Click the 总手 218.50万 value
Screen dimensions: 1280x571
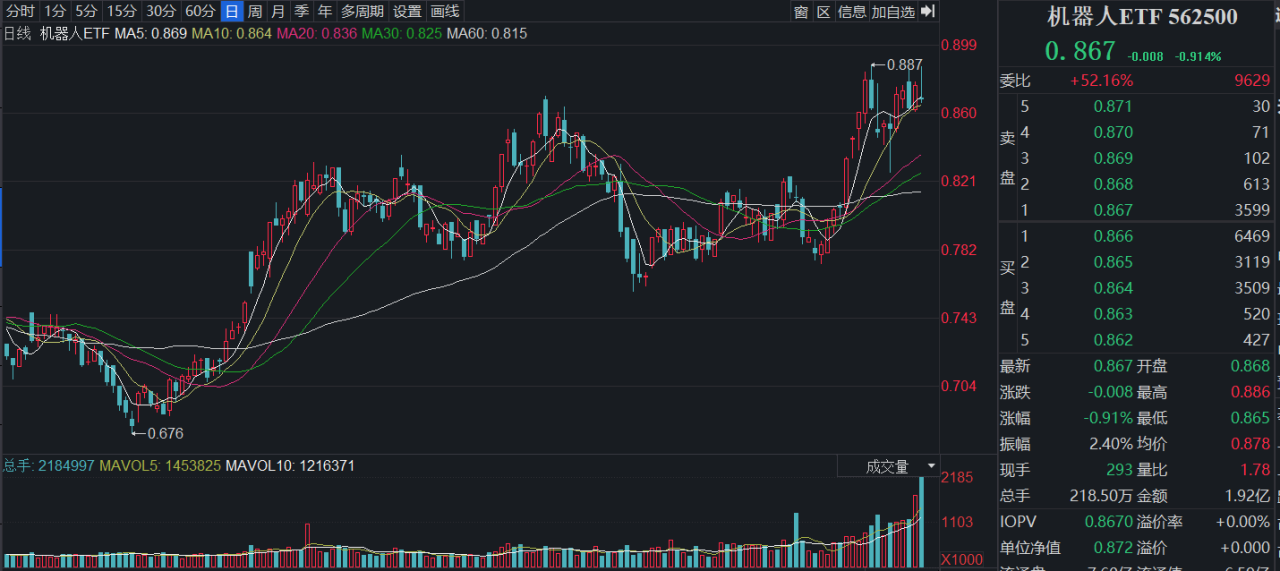point(1103,496)
